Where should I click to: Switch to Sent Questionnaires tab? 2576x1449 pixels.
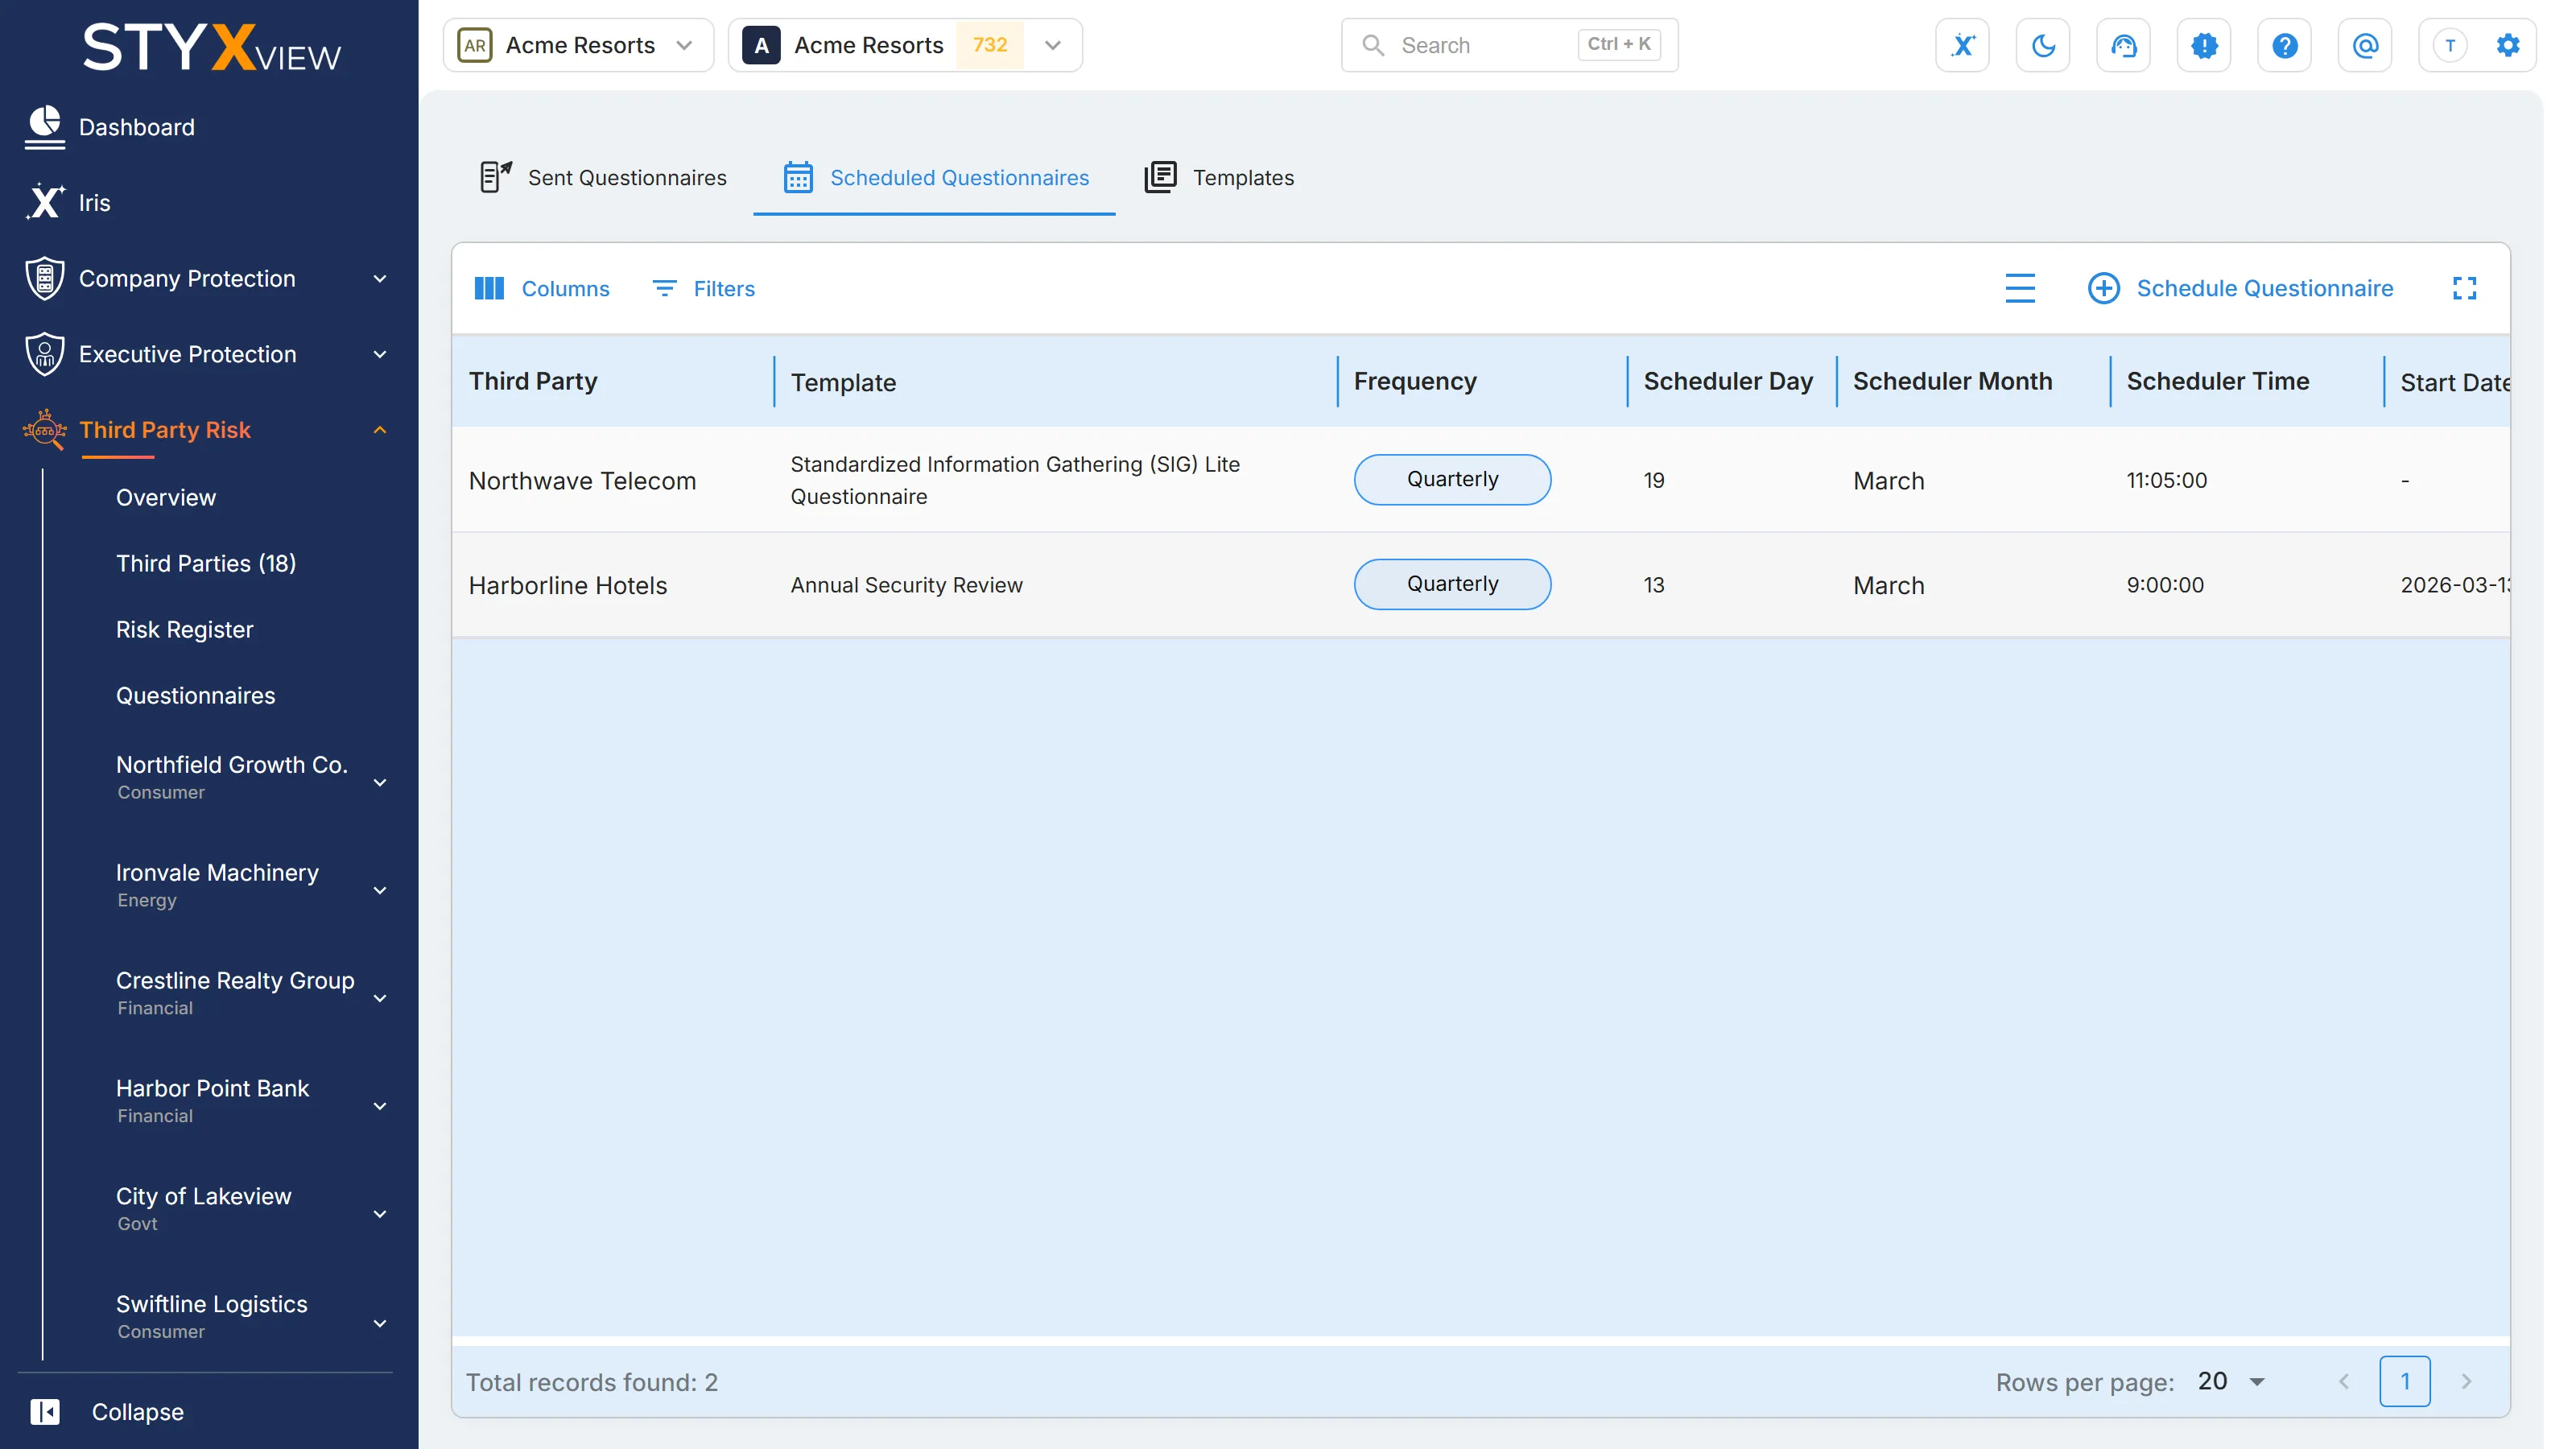pos(603,177)
